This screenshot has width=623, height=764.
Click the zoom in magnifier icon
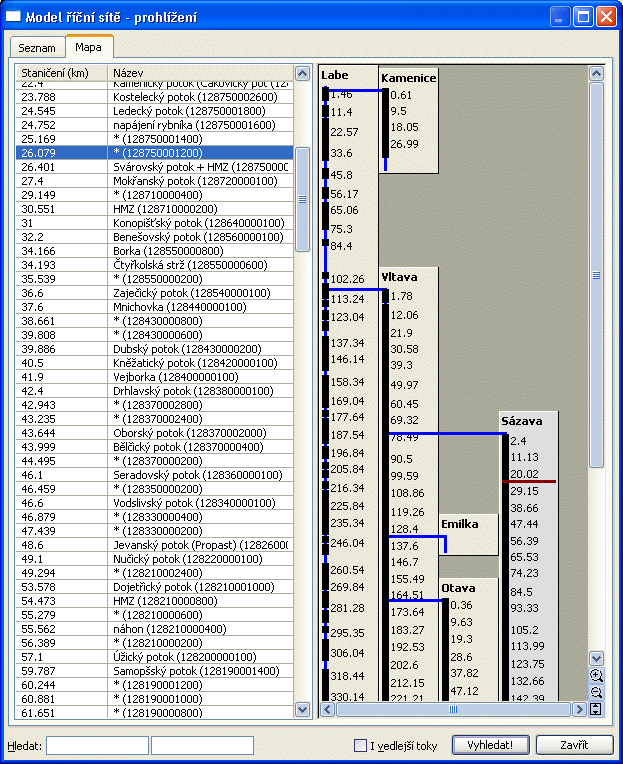596,676
